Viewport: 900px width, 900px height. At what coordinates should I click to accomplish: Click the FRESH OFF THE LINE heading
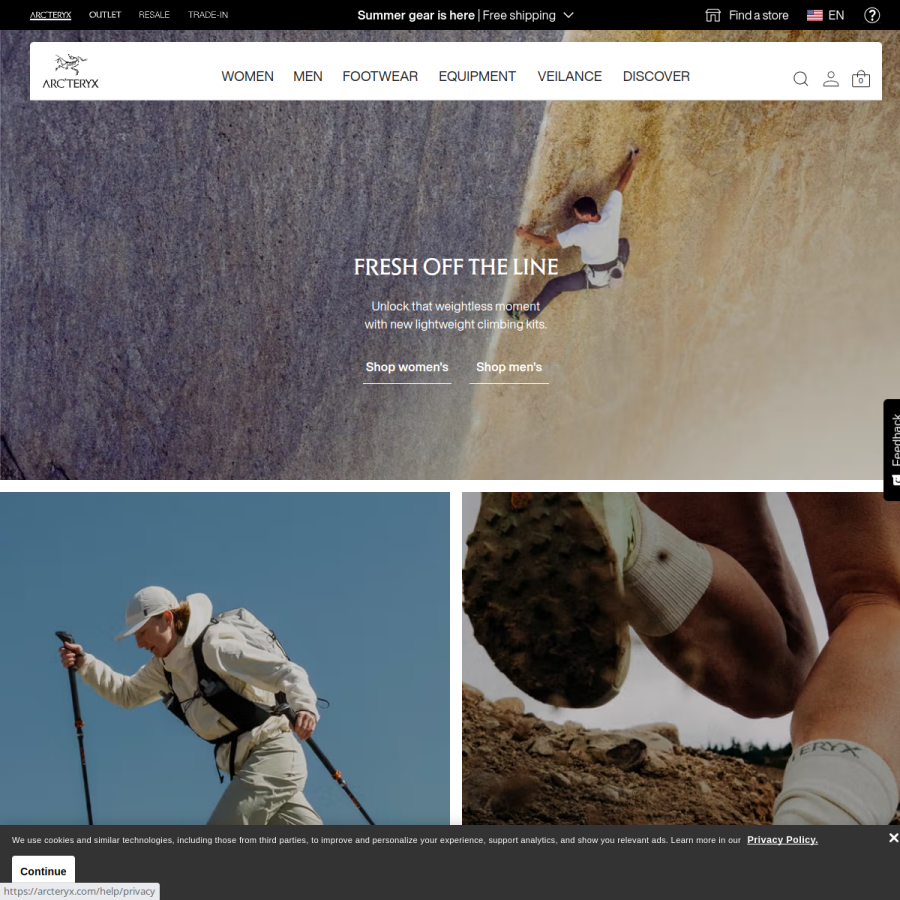tap(456, 267)
